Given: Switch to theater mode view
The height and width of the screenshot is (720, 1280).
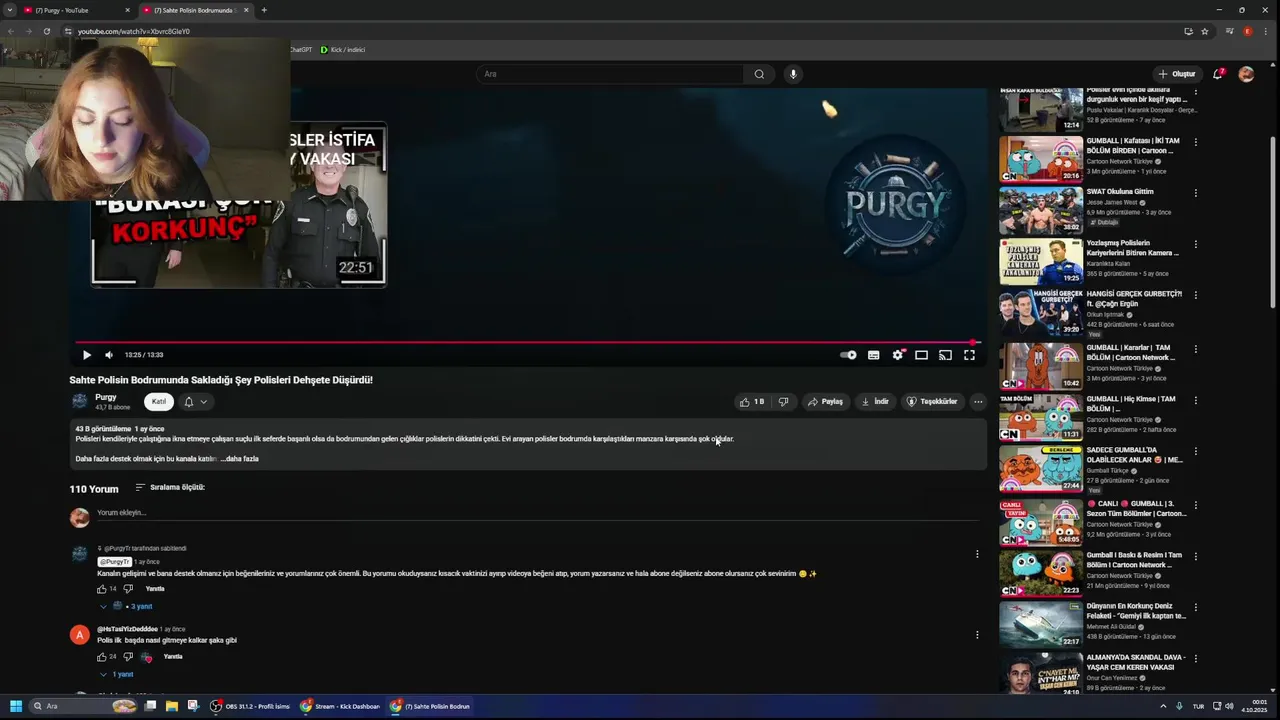Looking at the screenshot, I should (921, 355).
